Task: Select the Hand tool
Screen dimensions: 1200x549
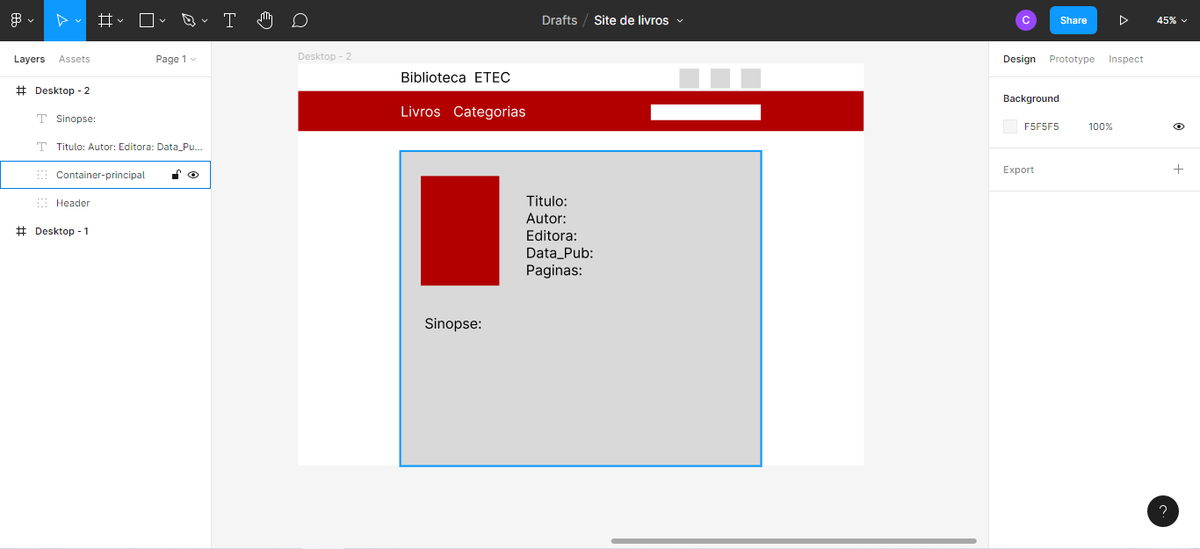Action: point(264,20)
